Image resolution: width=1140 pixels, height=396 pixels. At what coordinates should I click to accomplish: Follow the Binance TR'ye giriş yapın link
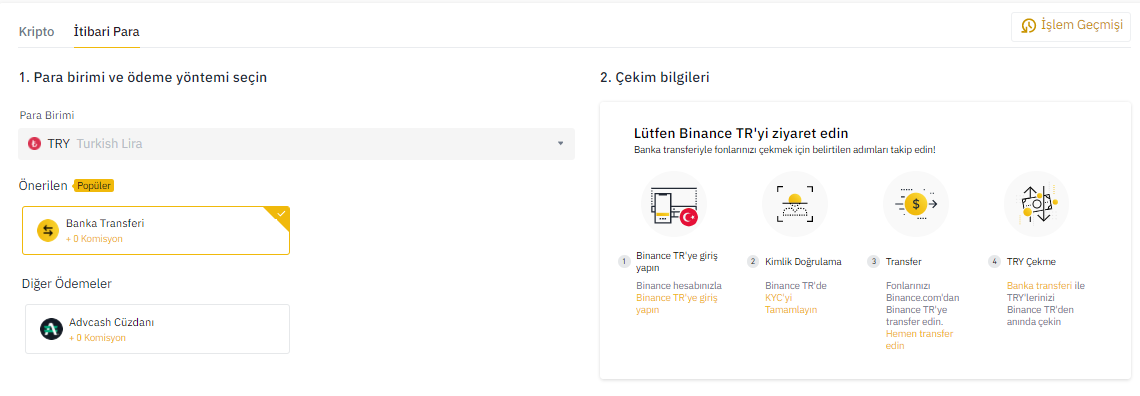pos(676,304)
